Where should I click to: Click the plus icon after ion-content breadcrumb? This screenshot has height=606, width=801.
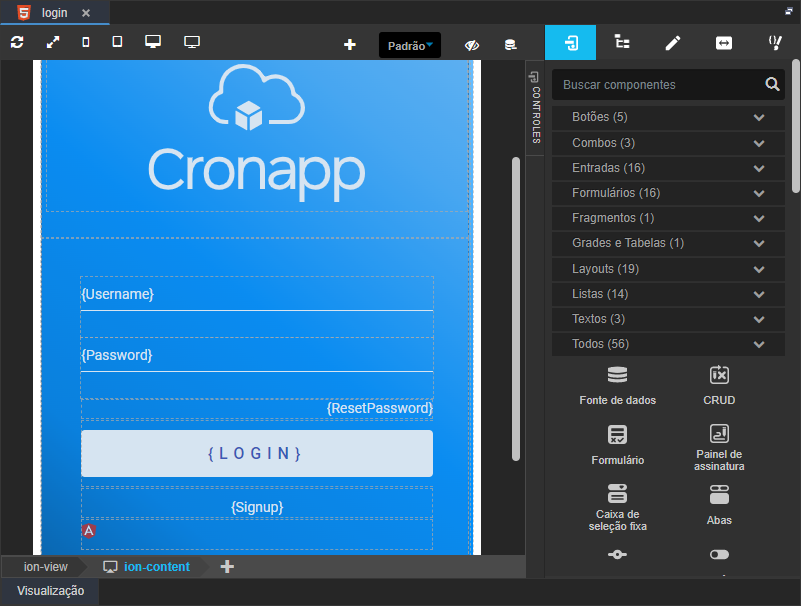(x=227, y=567)
